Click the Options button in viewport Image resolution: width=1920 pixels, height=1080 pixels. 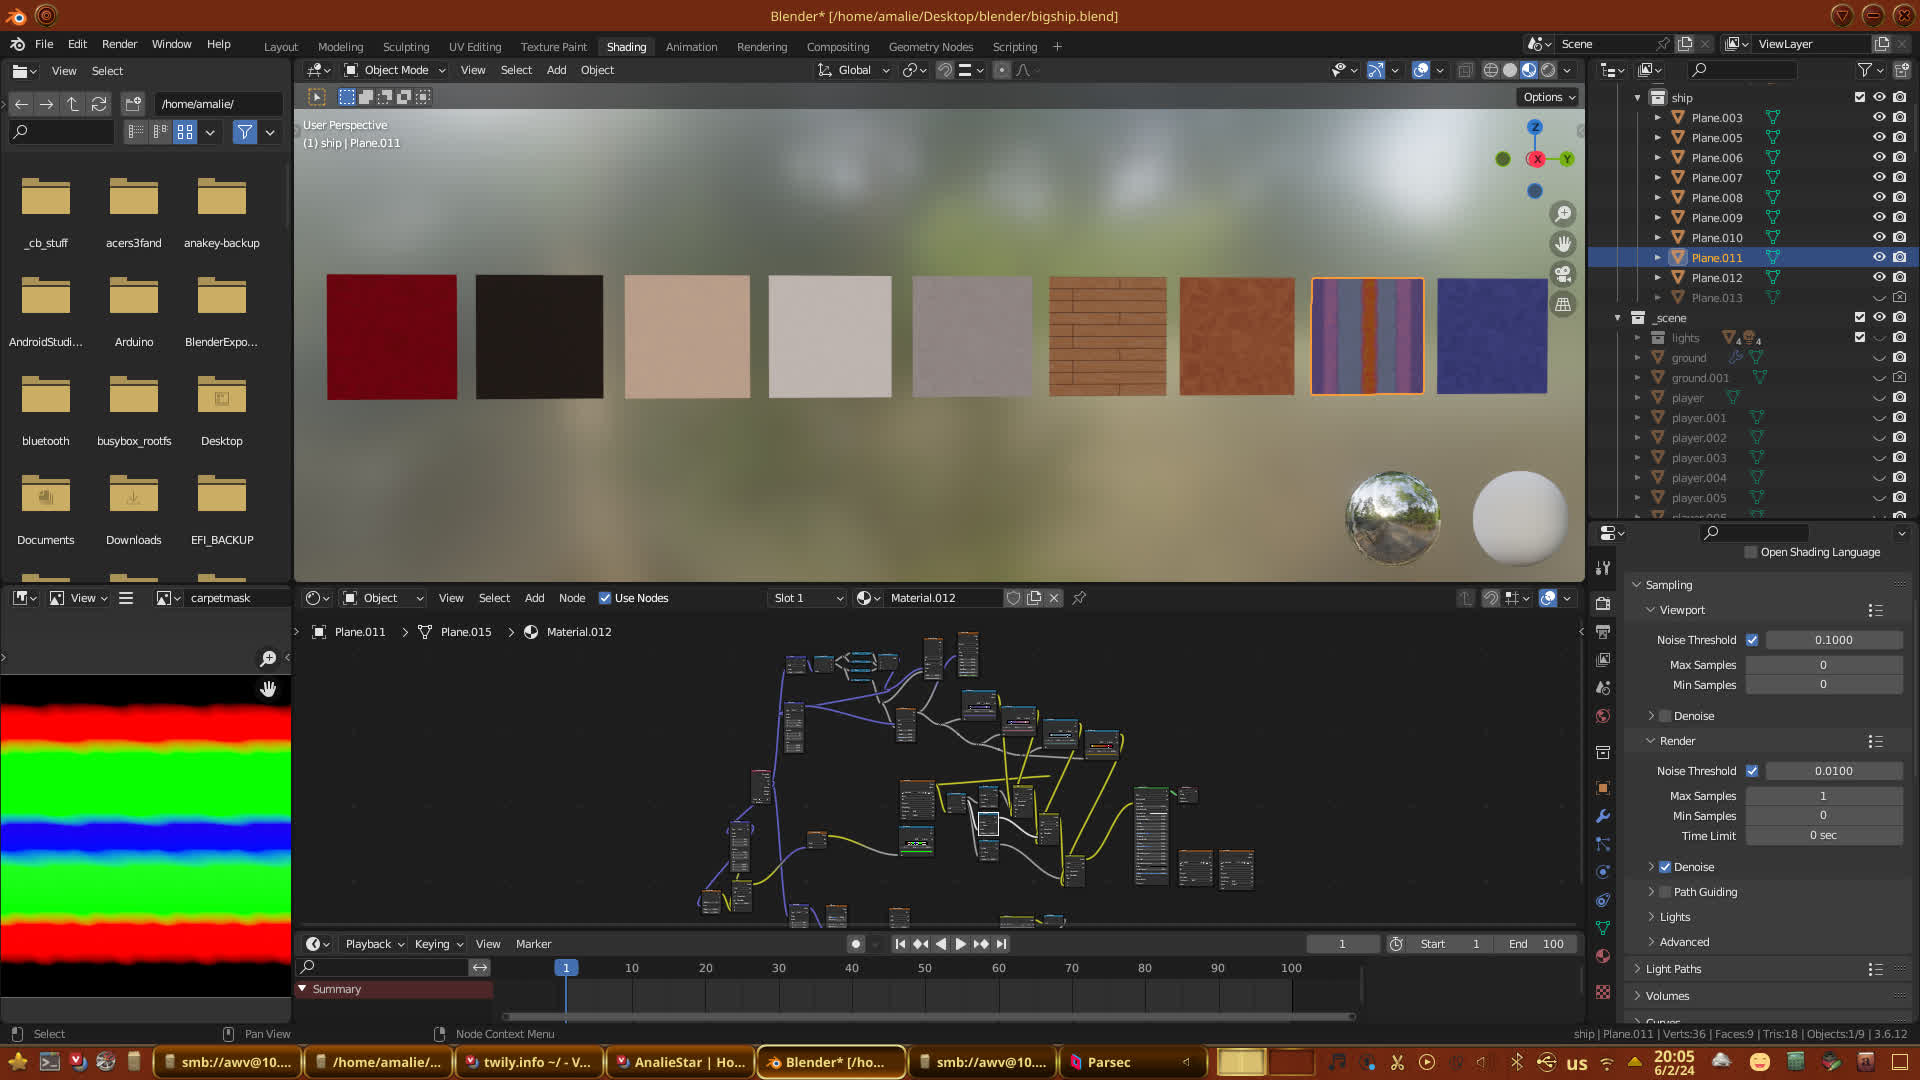tap(1548, 97)
